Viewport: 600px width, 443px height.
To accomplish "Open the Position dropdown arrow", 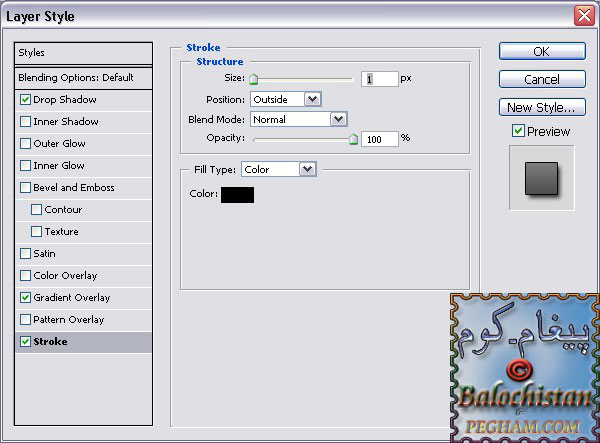I will coord(313,99).
